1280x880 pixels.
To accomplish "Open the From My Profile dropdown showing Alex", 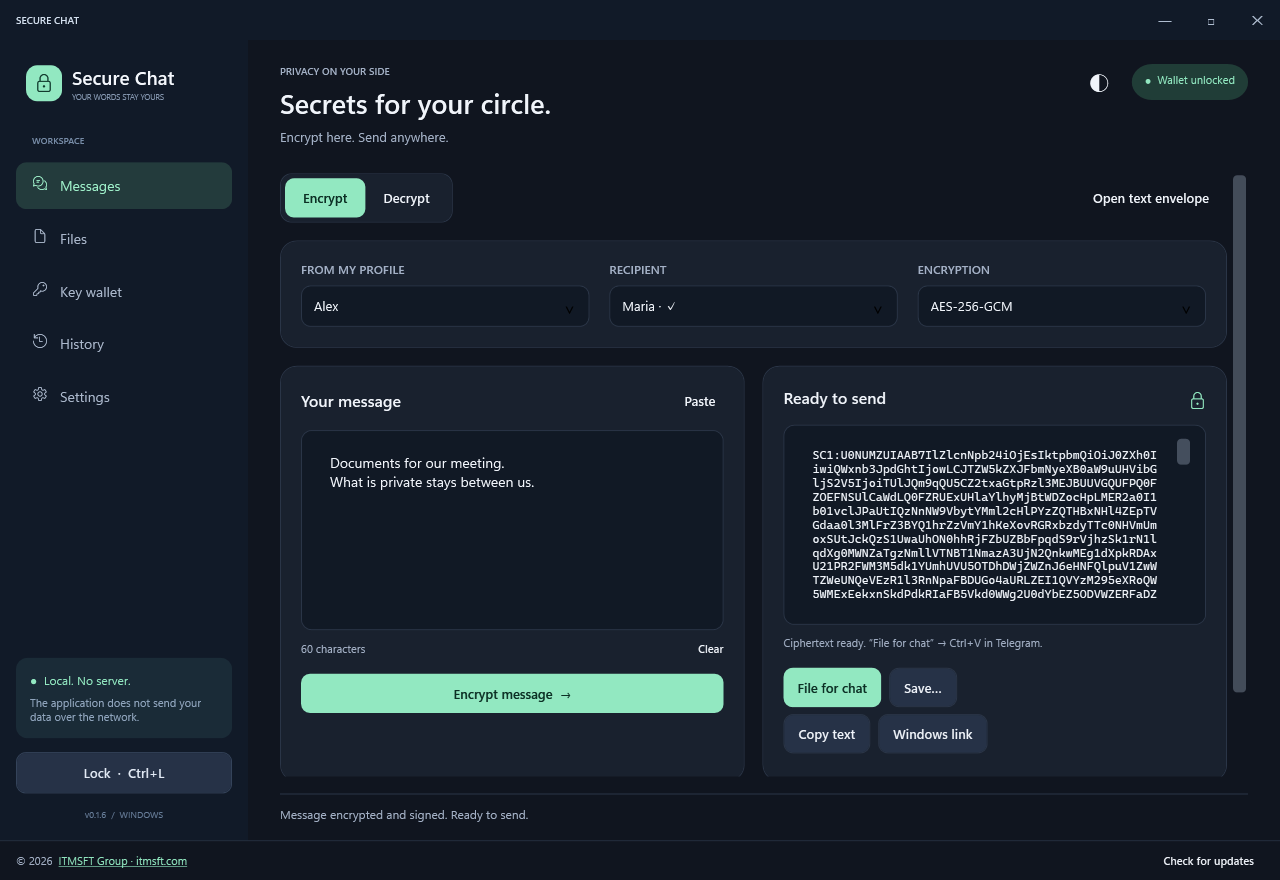I will point(444,307).
